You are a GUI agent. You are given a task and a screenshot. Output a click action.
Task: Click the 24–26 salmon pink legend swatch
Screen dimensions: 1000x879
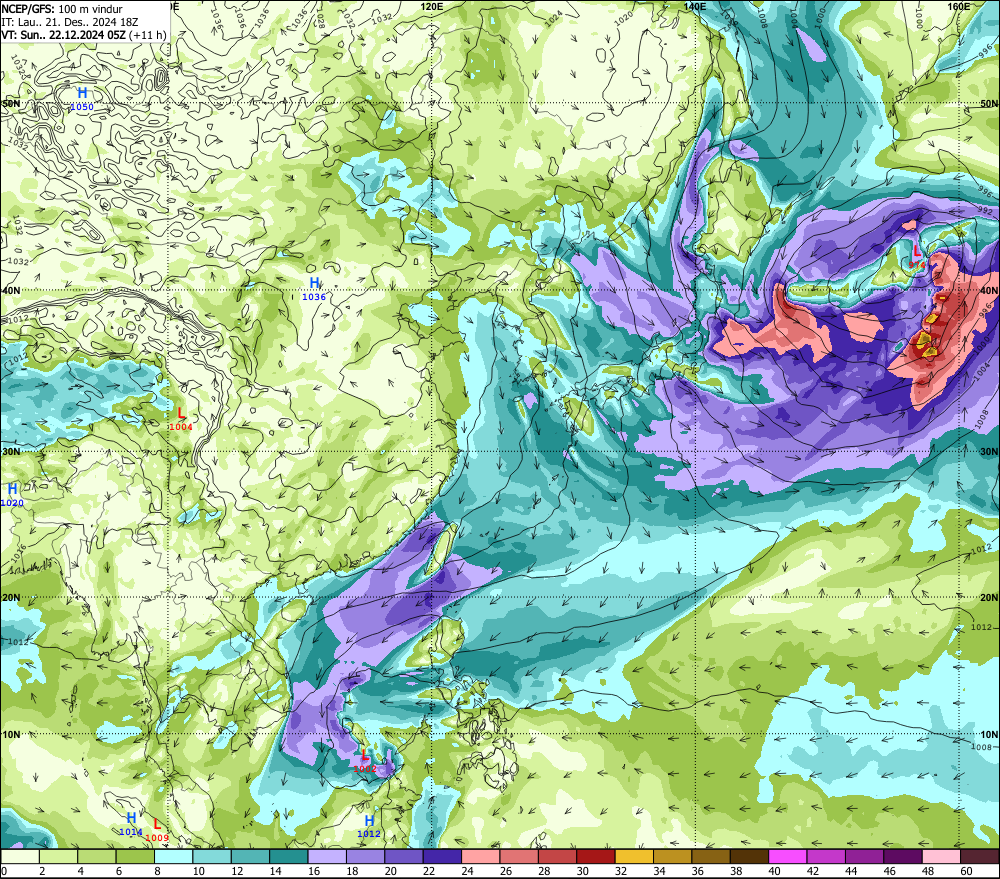point(480,856)
